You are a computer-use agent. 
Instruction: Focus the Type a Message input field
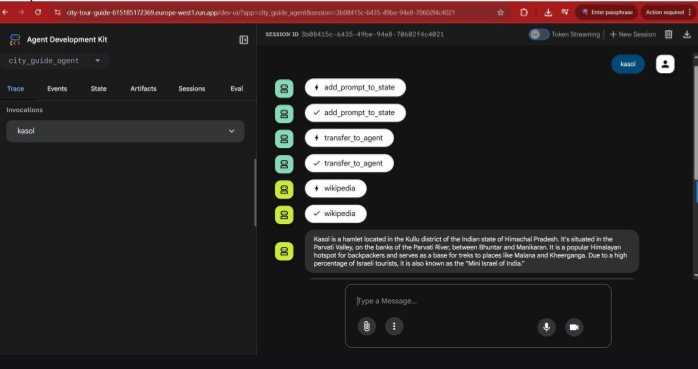(478, 301)
